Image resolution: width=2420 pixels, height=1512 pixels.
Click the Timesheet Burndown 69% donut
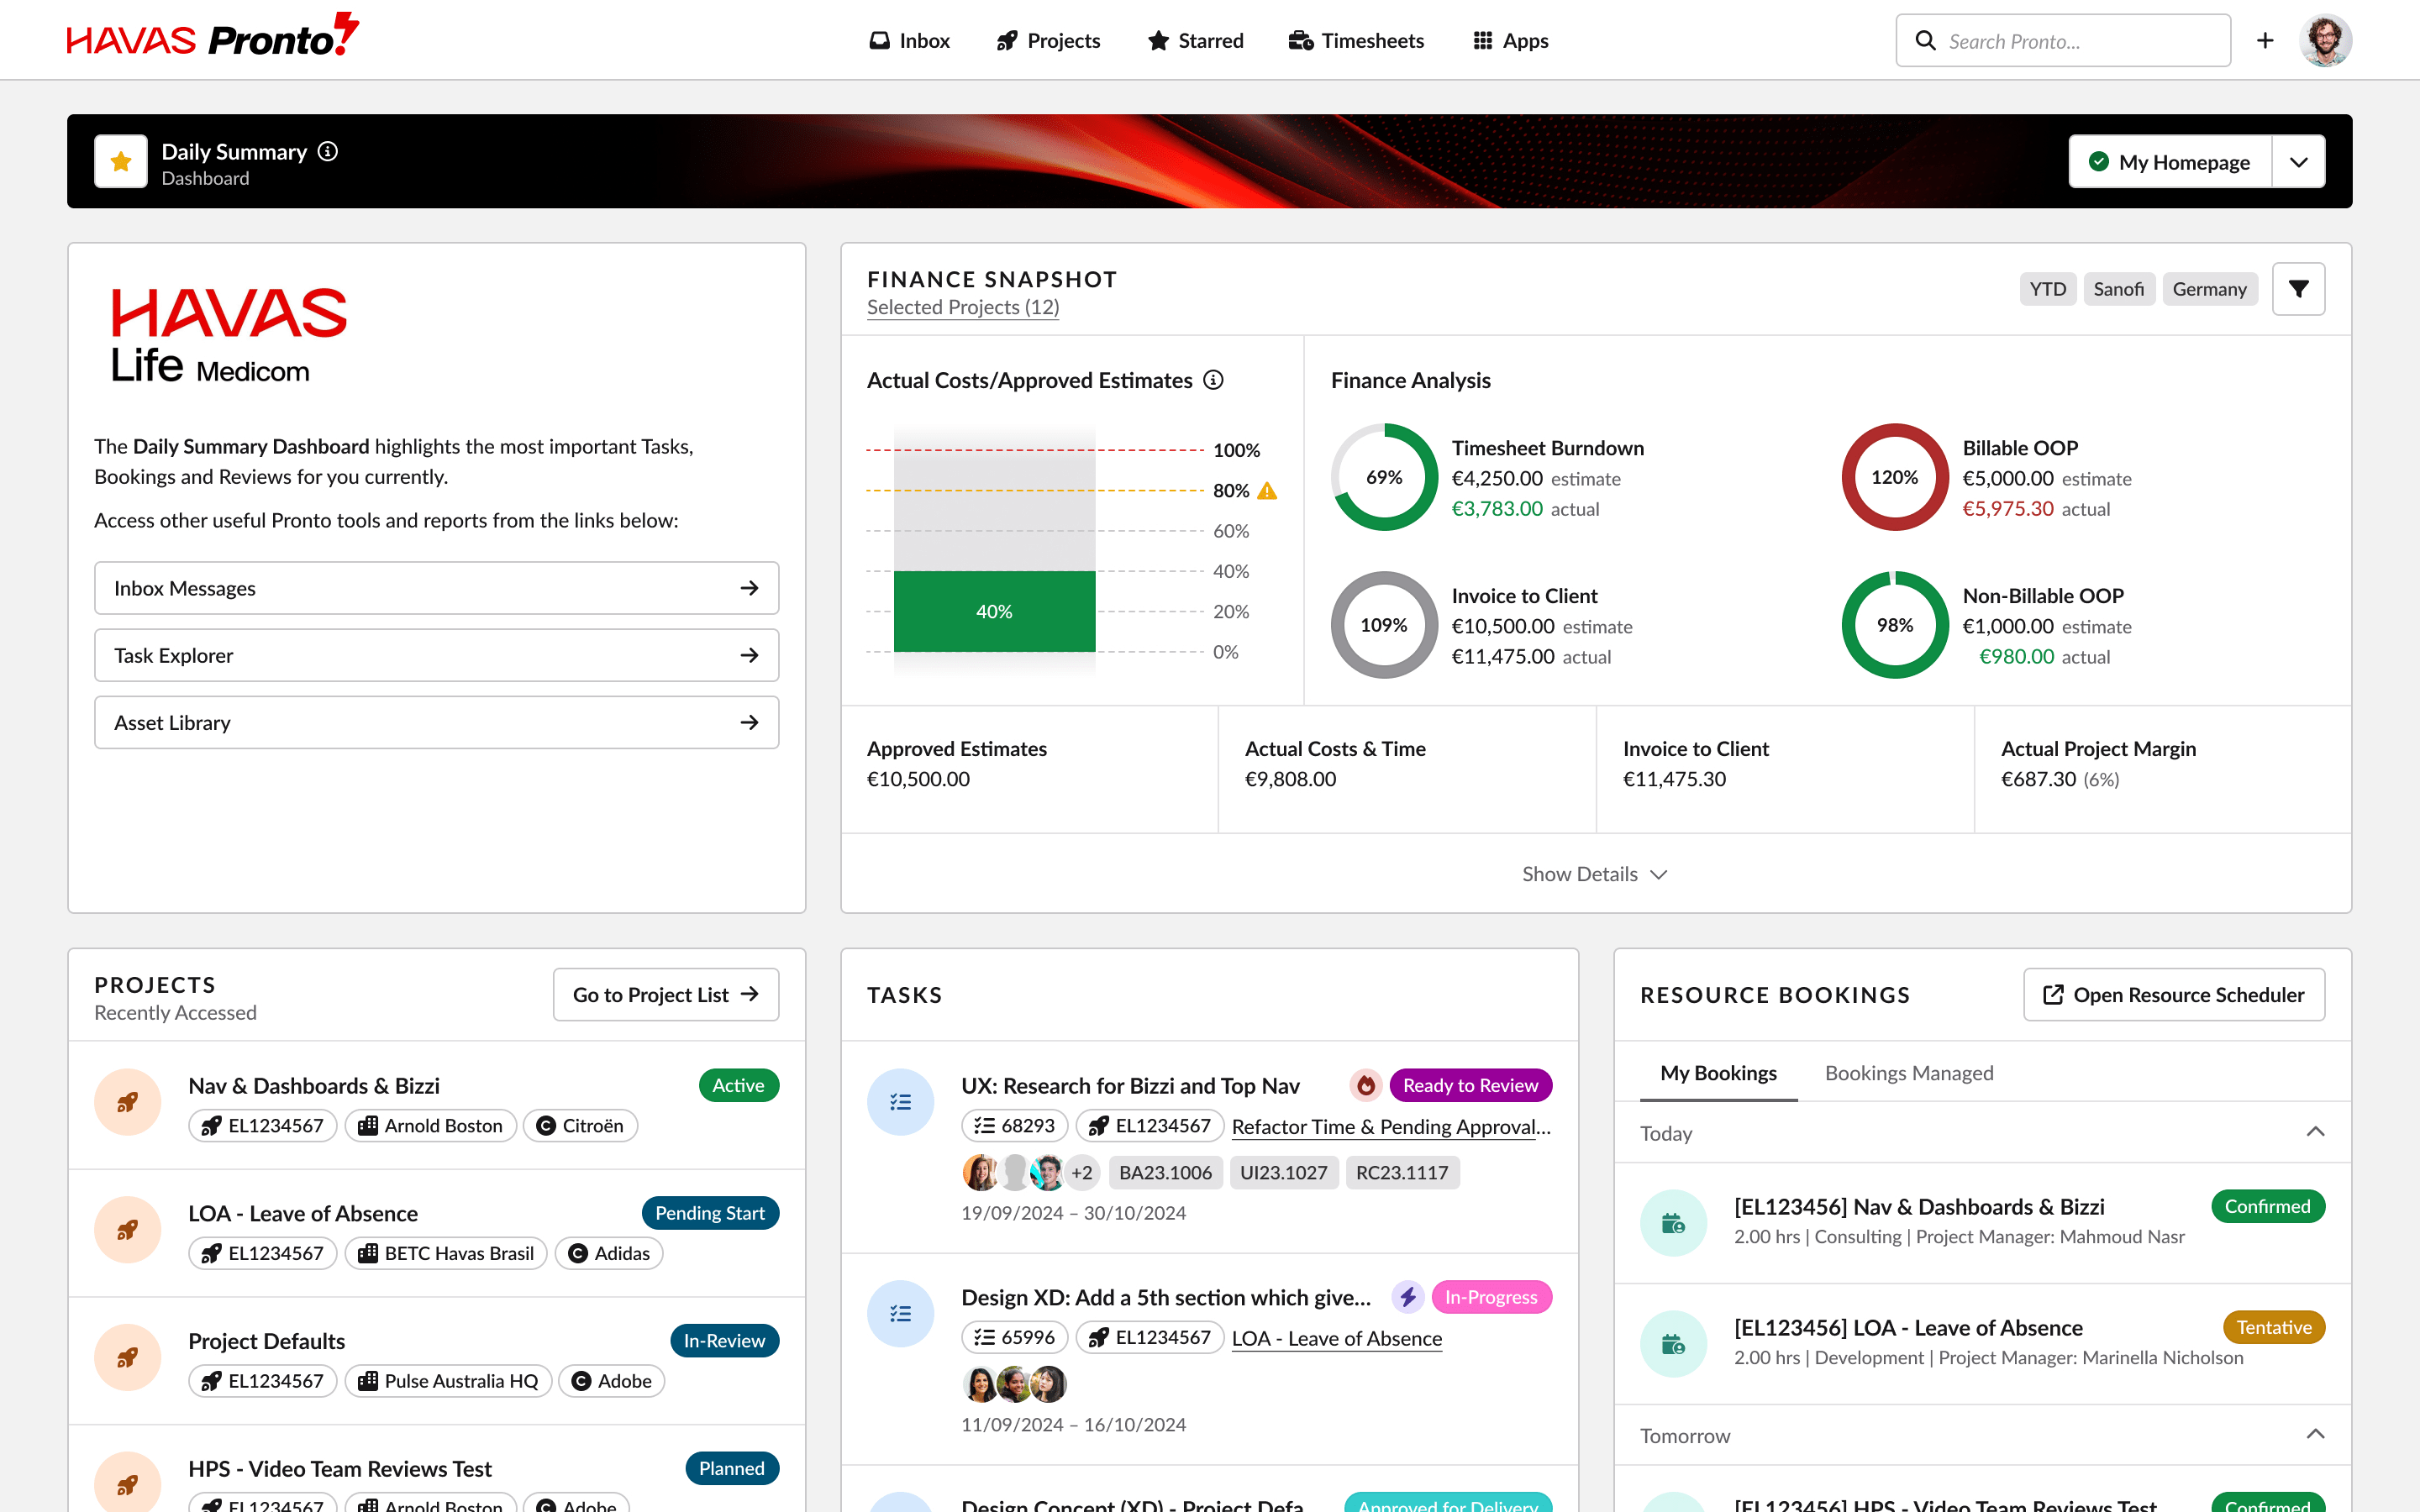[x=1384, y=477]
